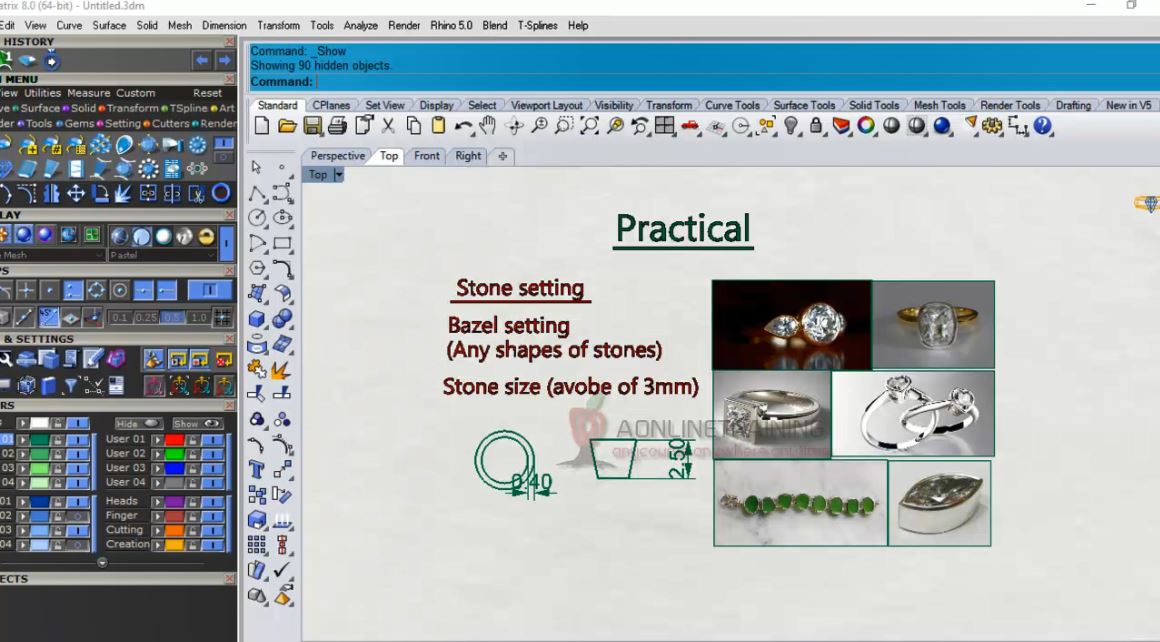Click the Paste clipboard icon
This screenshot has width=1160, height=642.
tap(438, 126)
